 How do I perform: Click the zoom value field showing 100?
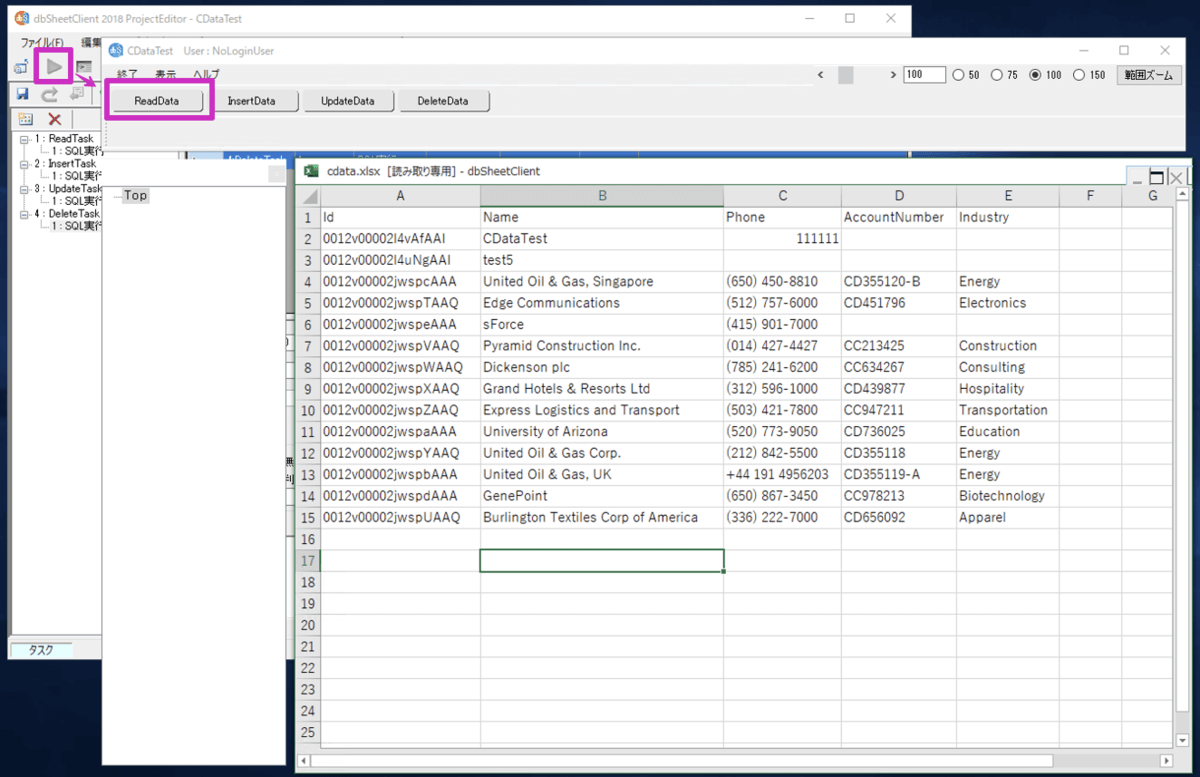coord(923,75)
